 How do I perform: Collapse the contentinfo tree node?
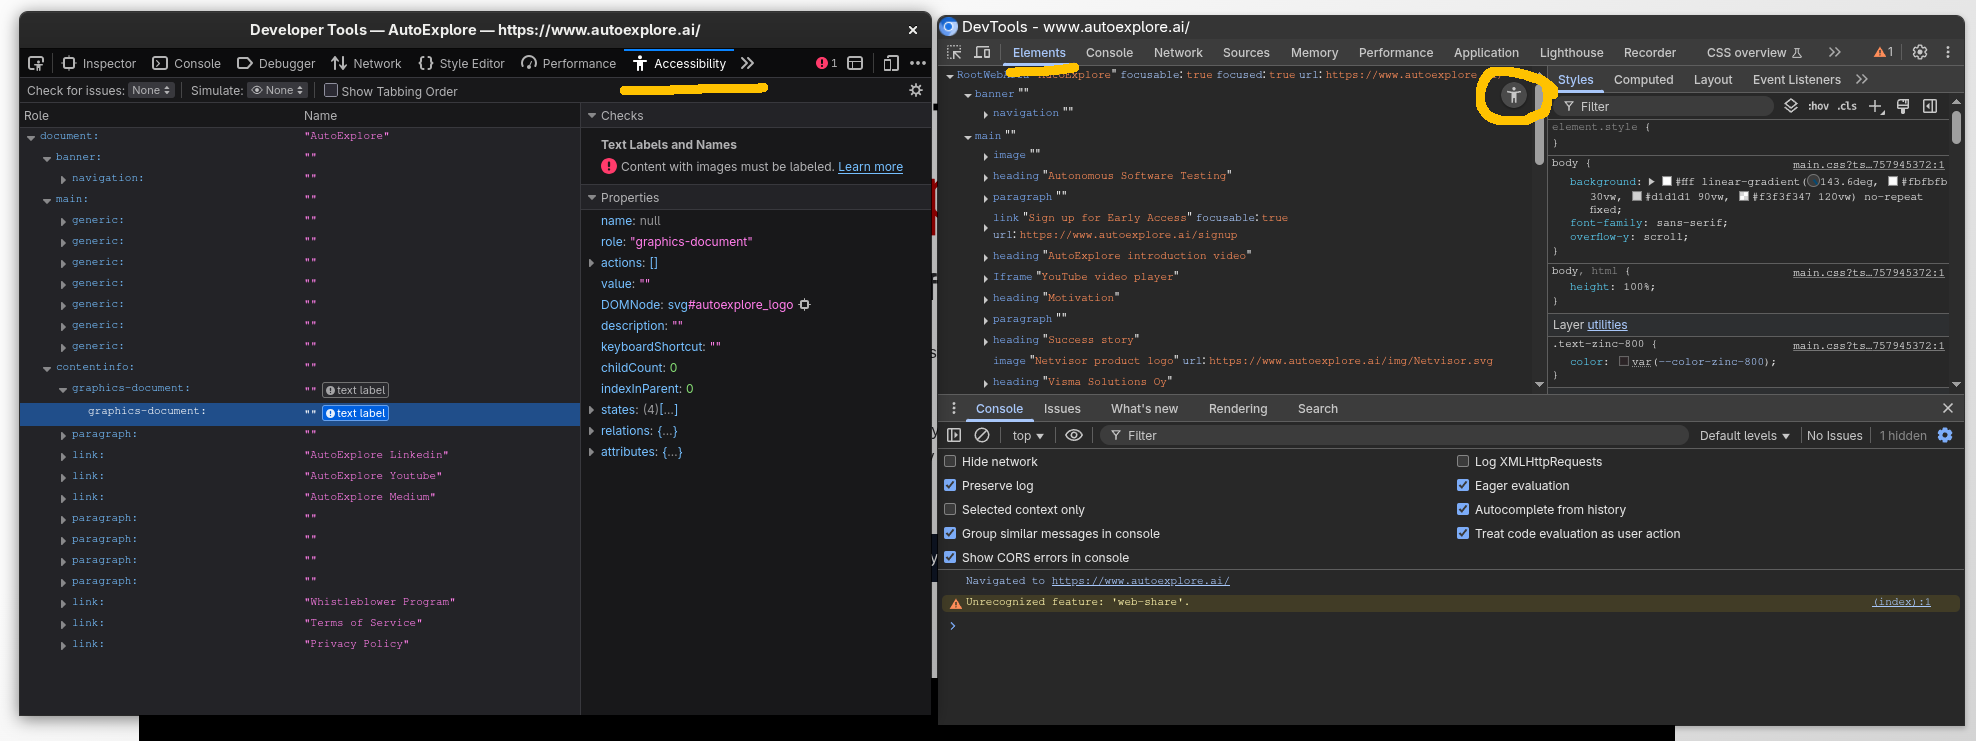tap(47, 368)
